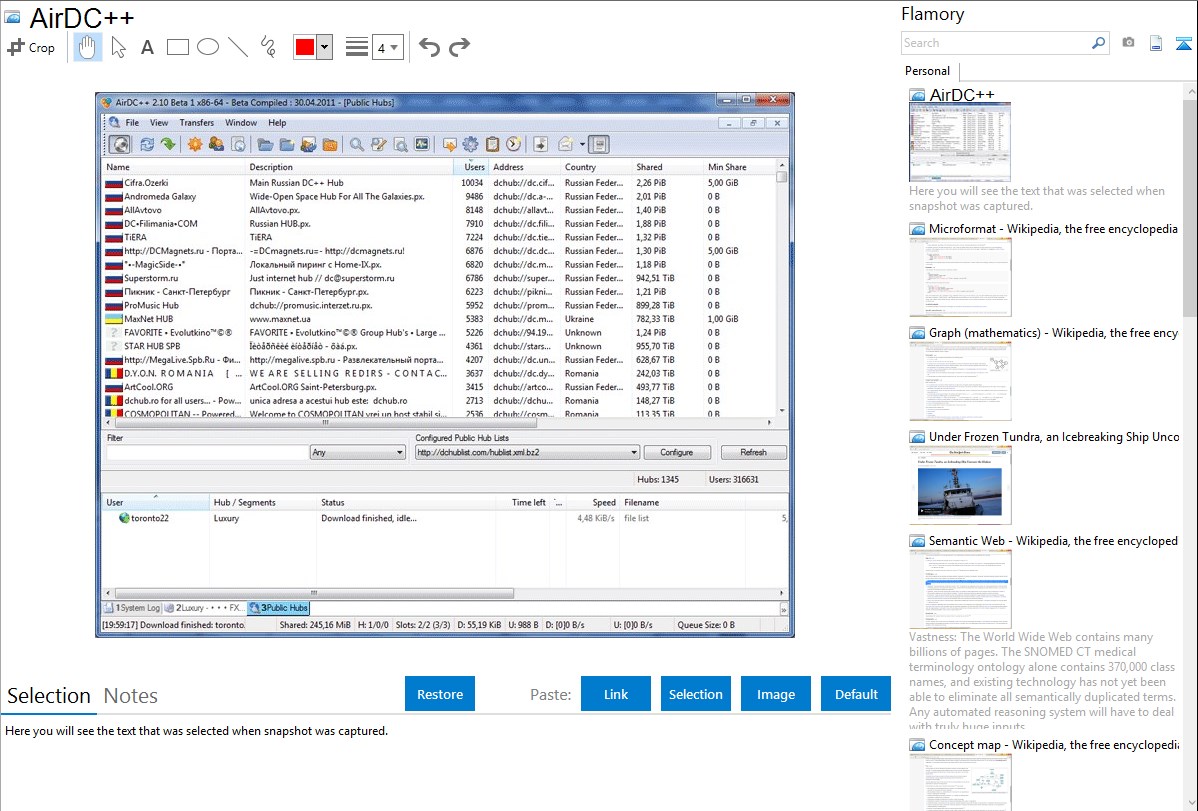Click the blue collapse panel icon
1198x811 pixels.
click(1183, 43)
